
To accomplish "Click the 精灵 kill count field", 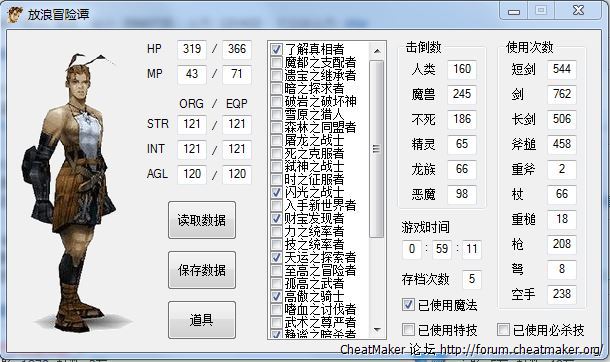I will click(462, 144).
